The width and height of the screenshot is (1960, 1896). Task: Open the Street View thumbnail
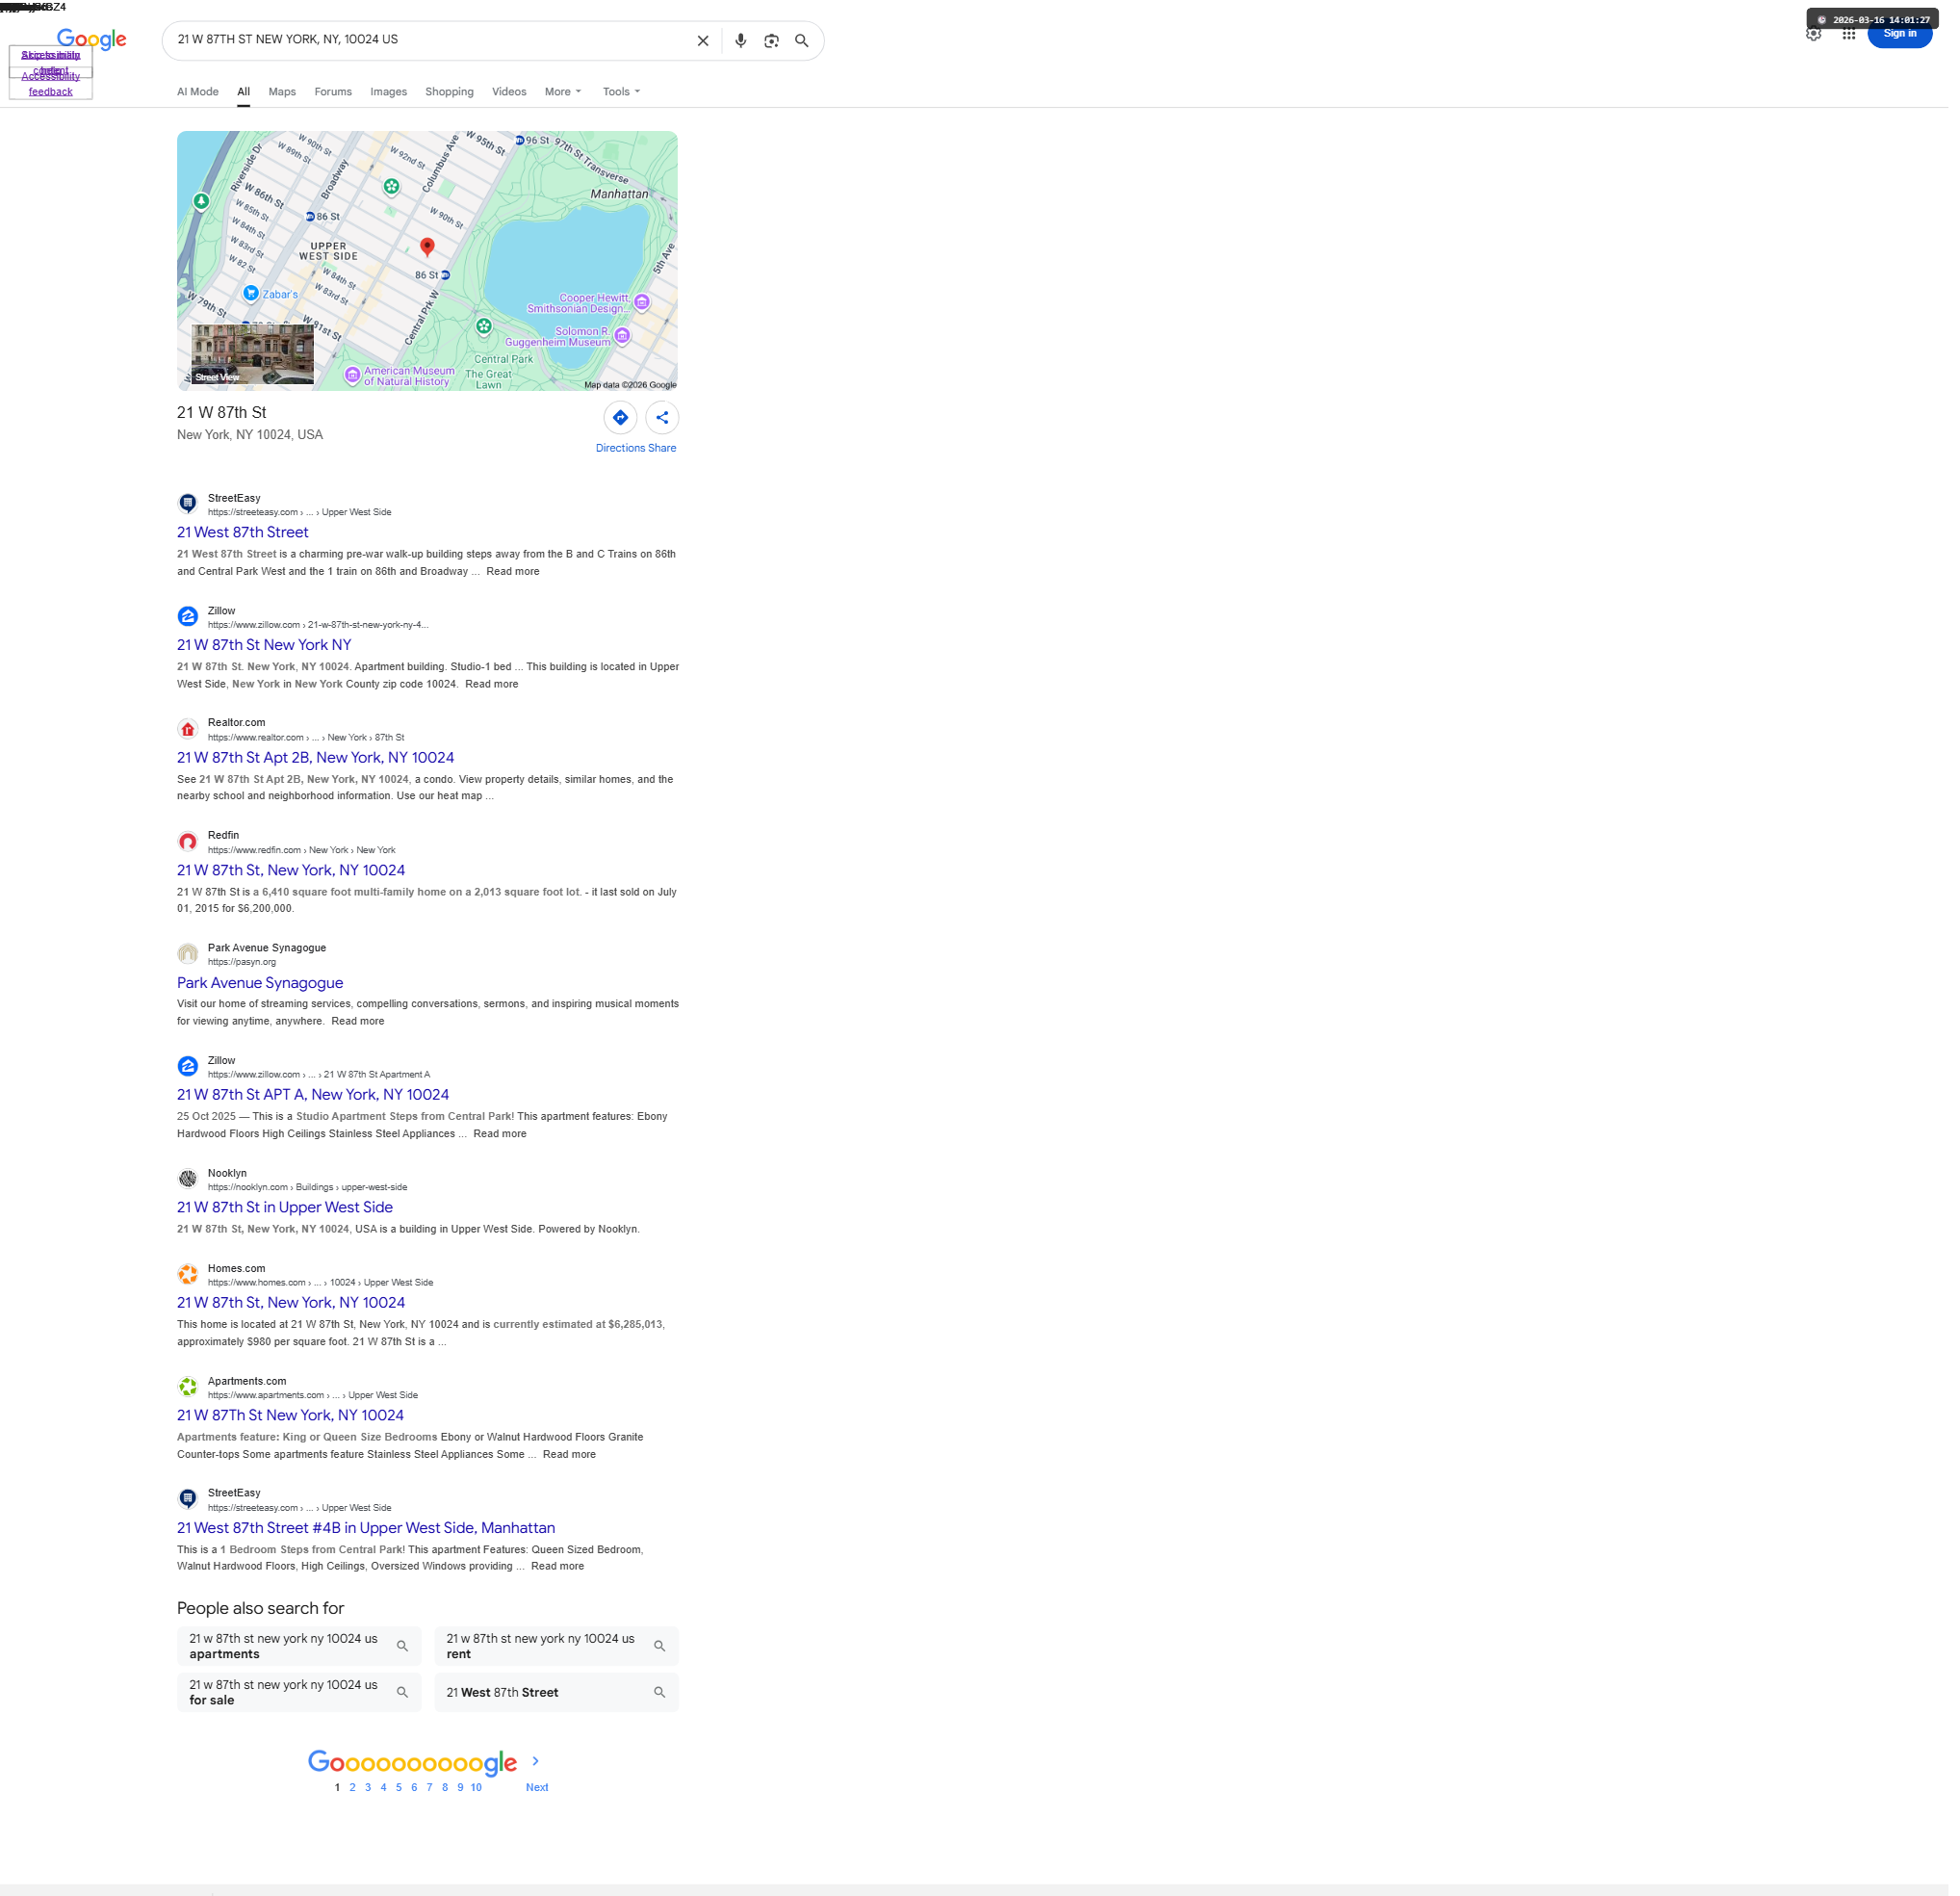pos(253,355)
